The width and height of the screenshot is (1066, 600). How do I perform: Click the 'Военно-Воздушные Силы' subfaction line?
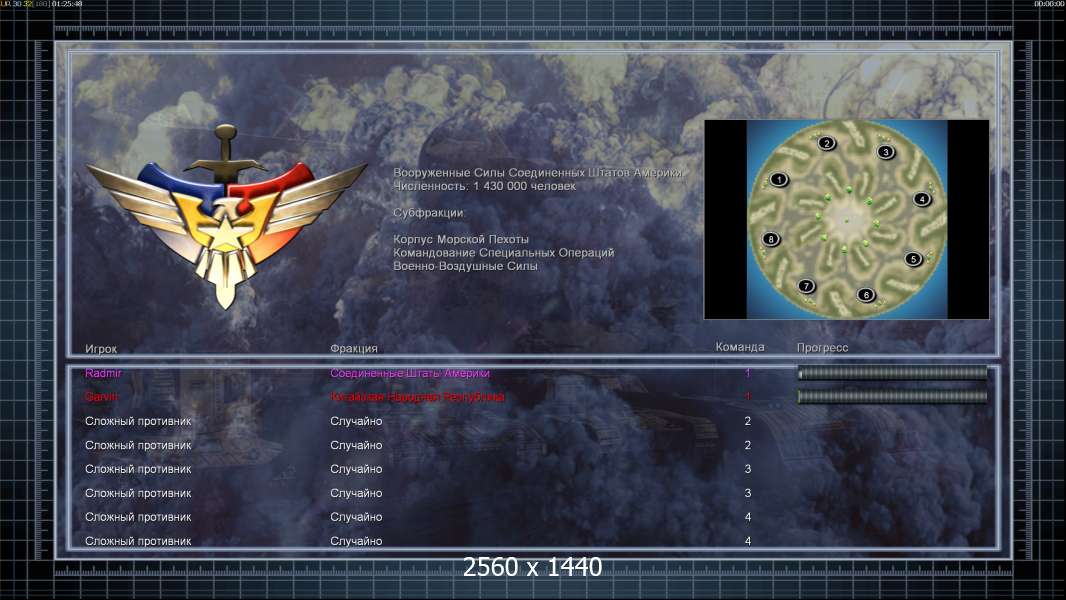pyautogui.click(x=465, y=266)
